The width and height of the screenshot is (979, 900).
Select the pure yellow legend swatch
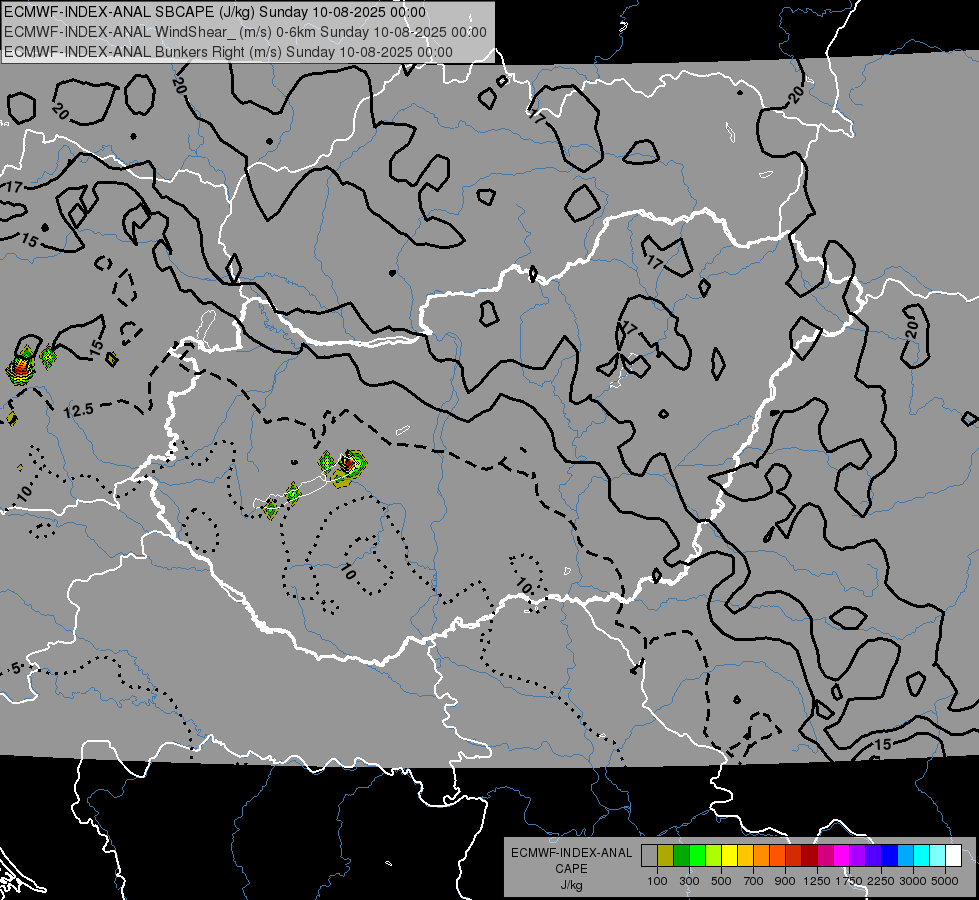(729, 855)
